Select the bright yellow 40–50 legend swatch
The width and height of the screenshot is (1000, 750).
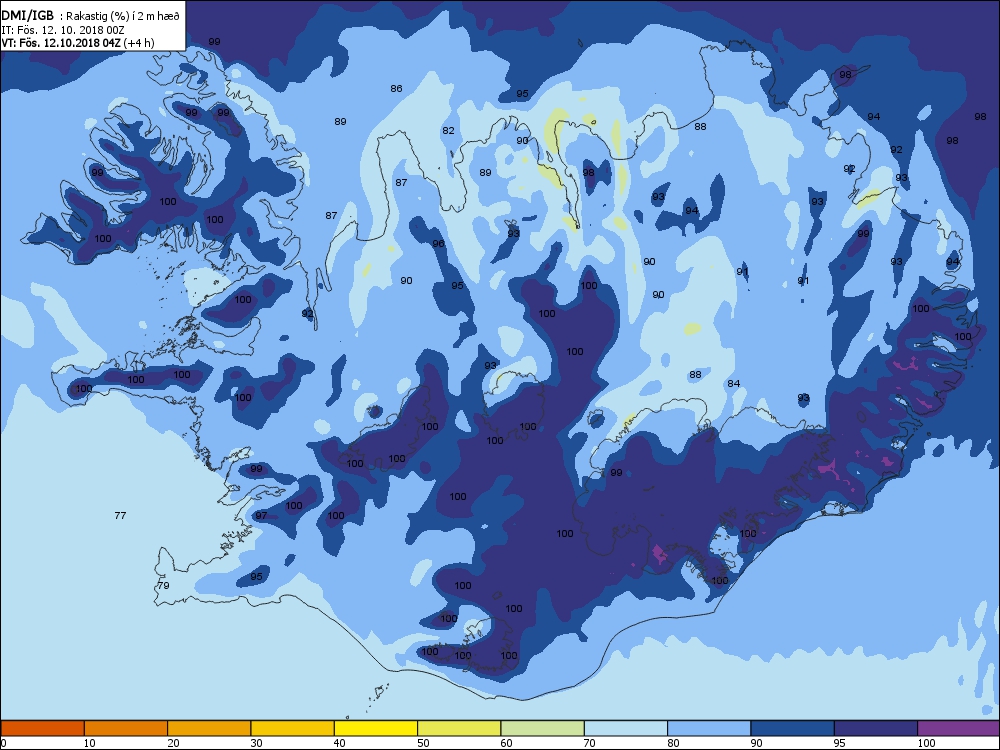click(376, 728)
